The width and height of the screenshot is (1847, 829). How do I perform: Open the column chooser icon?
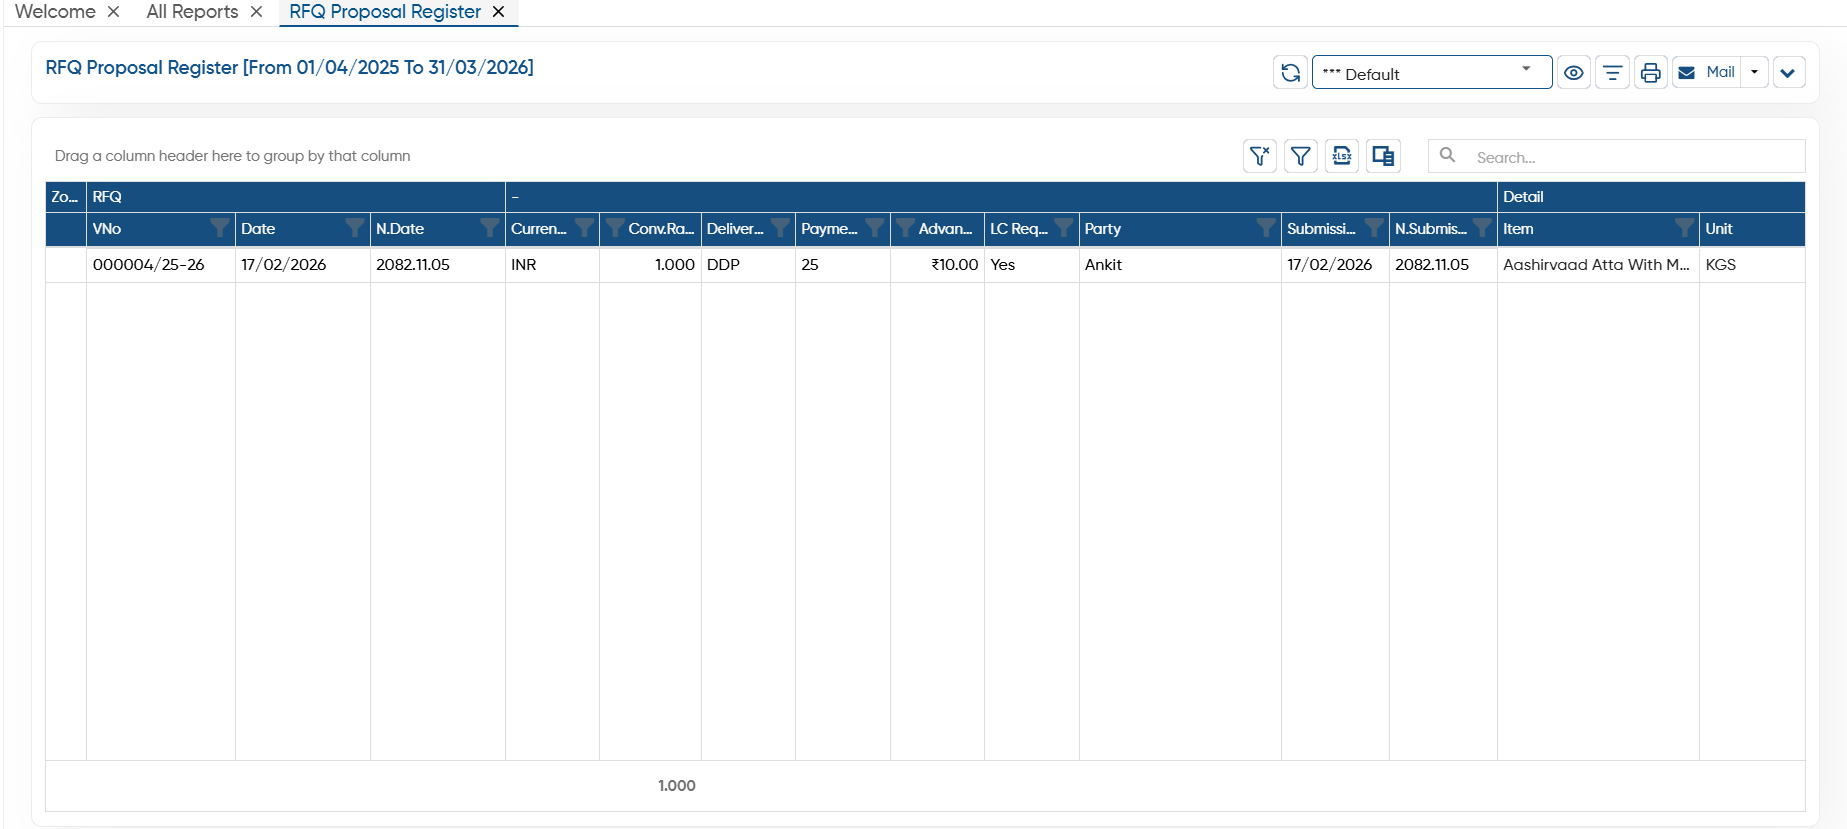point(1383,156)
